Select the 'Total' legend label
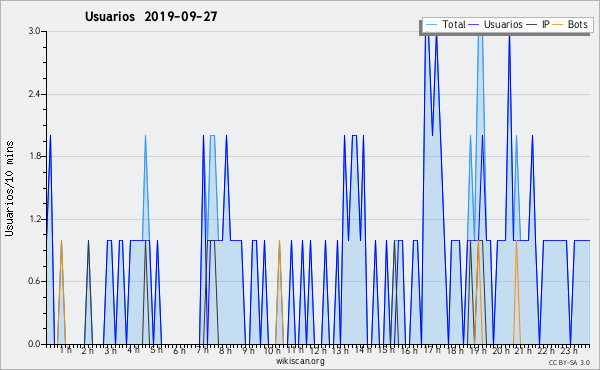Viewport: 600px width, 370px height. [x=453, y=24]
